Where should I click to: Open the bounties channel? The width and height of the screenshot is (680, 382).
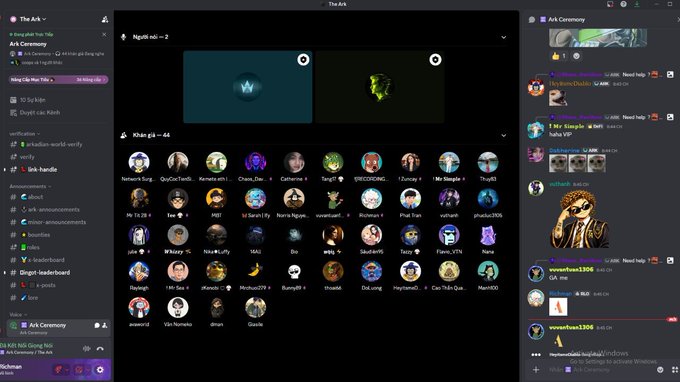[x=39, y=235]
